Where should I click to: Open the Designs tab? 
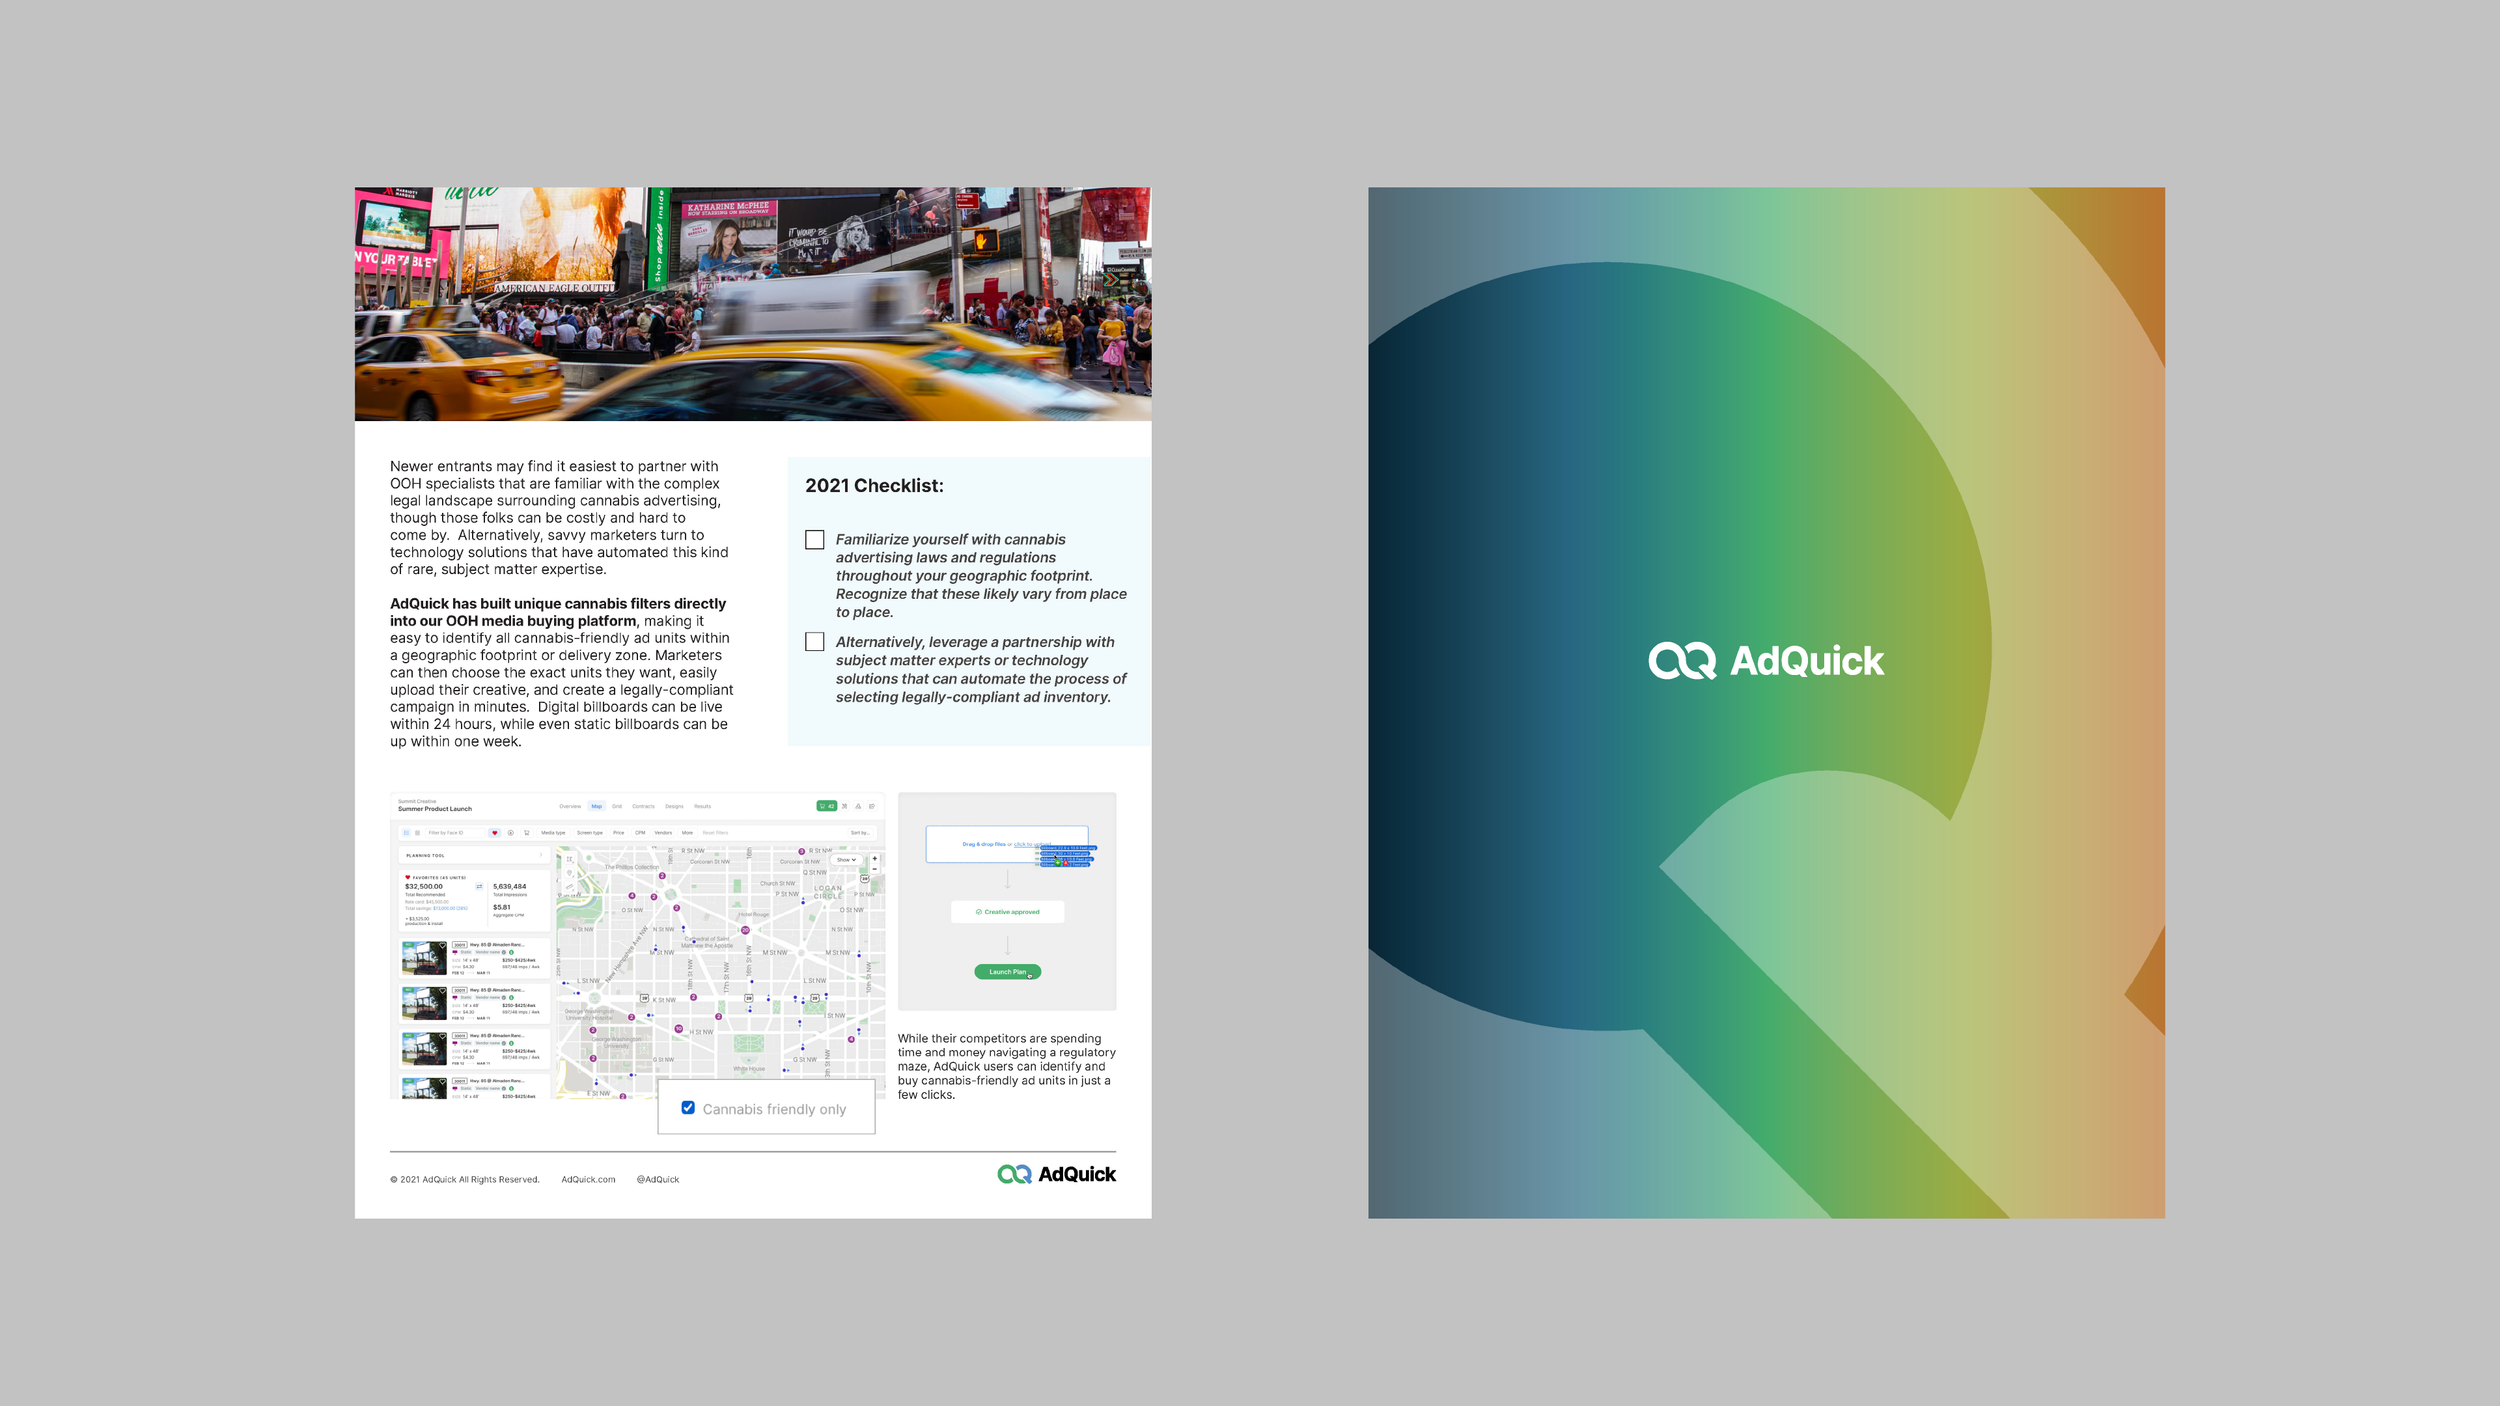(675, 806)
